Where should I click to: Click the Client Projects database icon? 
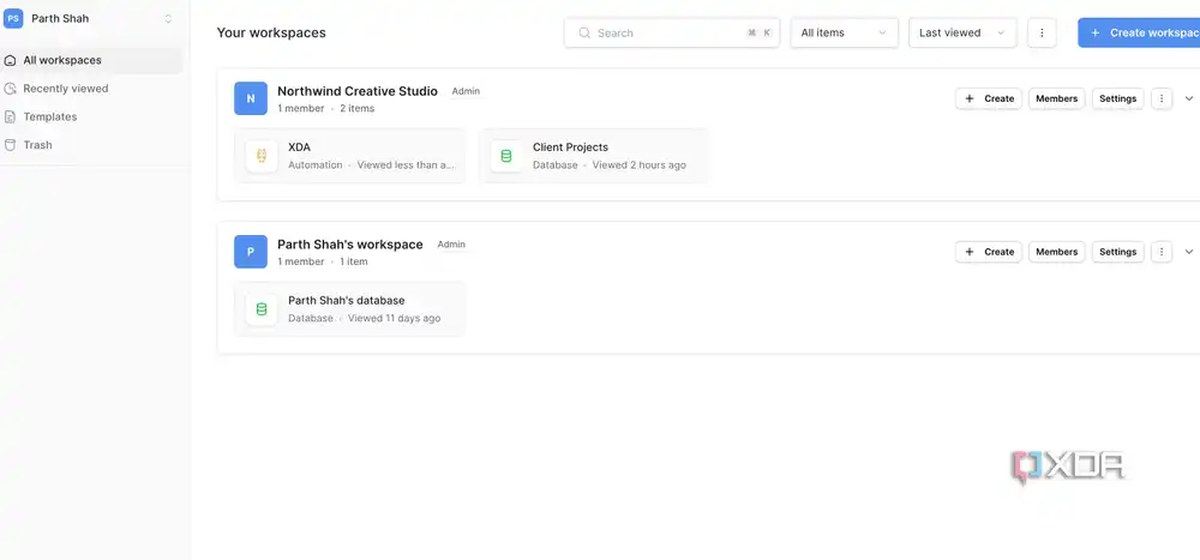[506, 156]
